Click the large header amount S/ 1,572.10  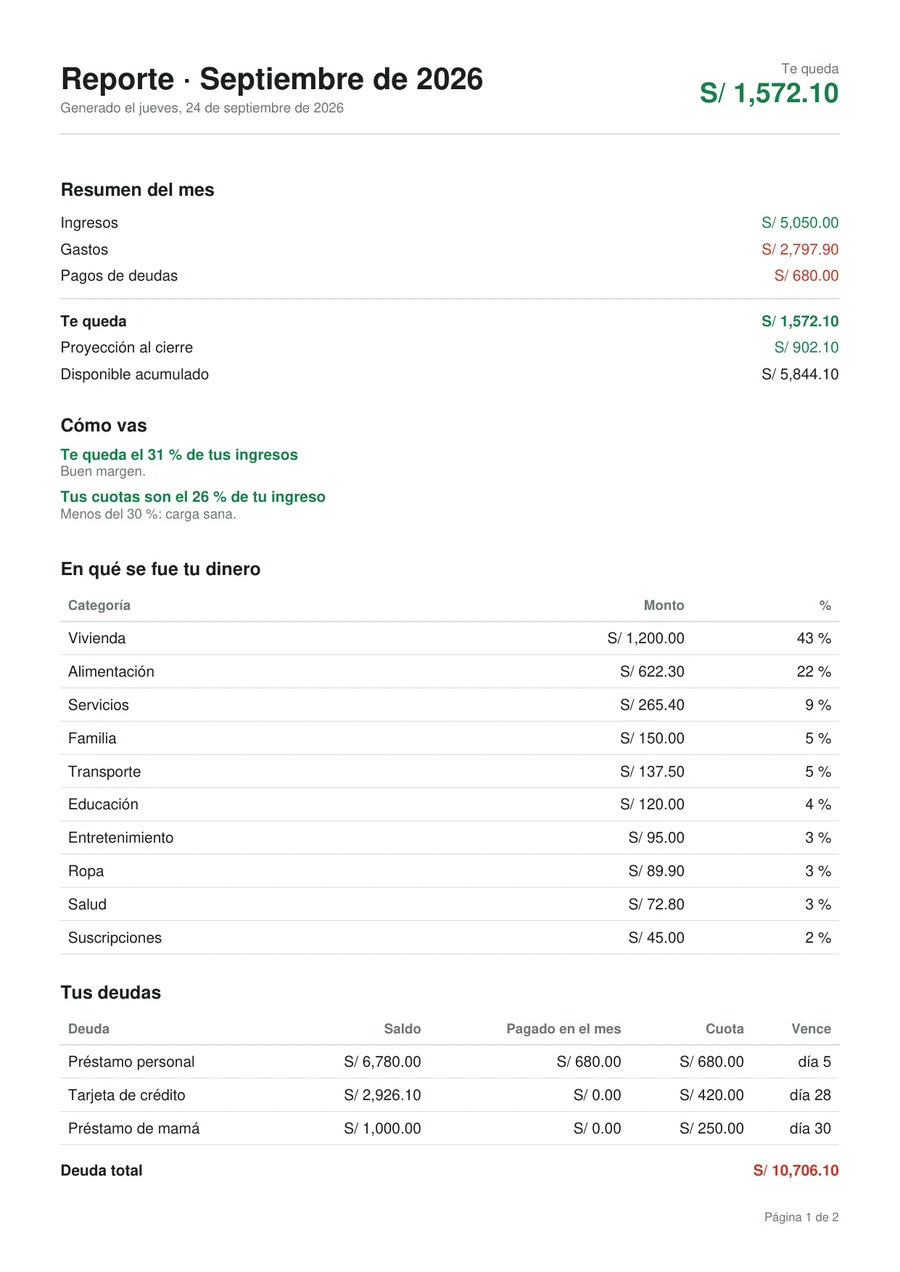[x=769, y=93]
